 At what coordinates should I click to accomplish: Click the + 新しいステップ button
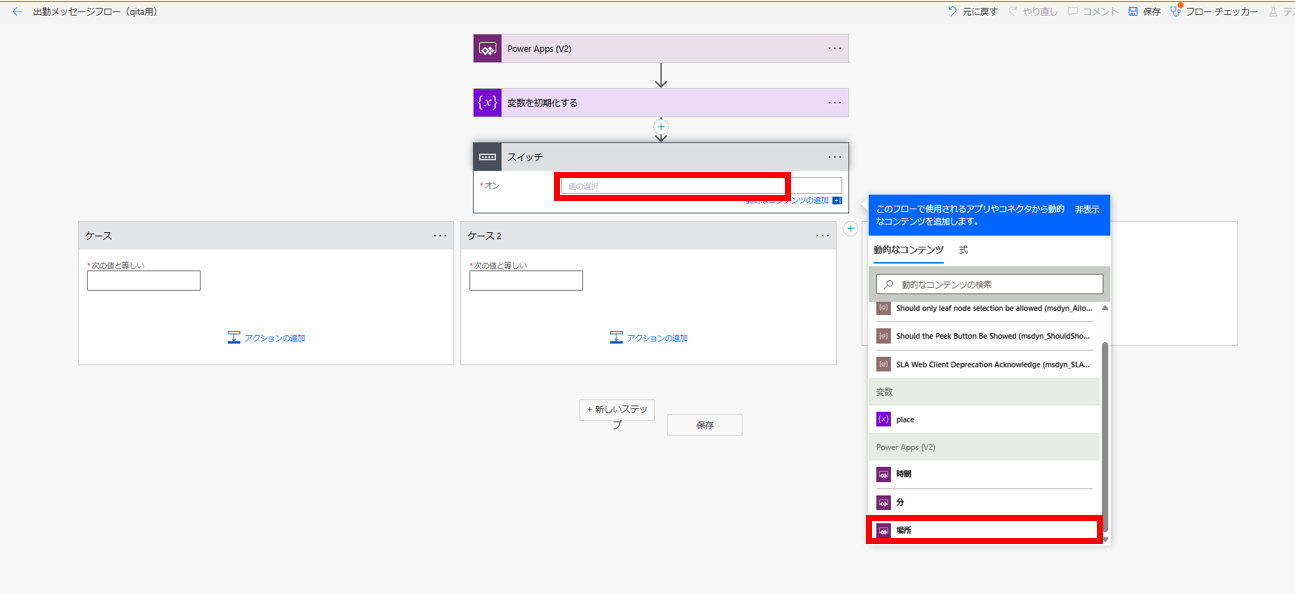[617, 410]
